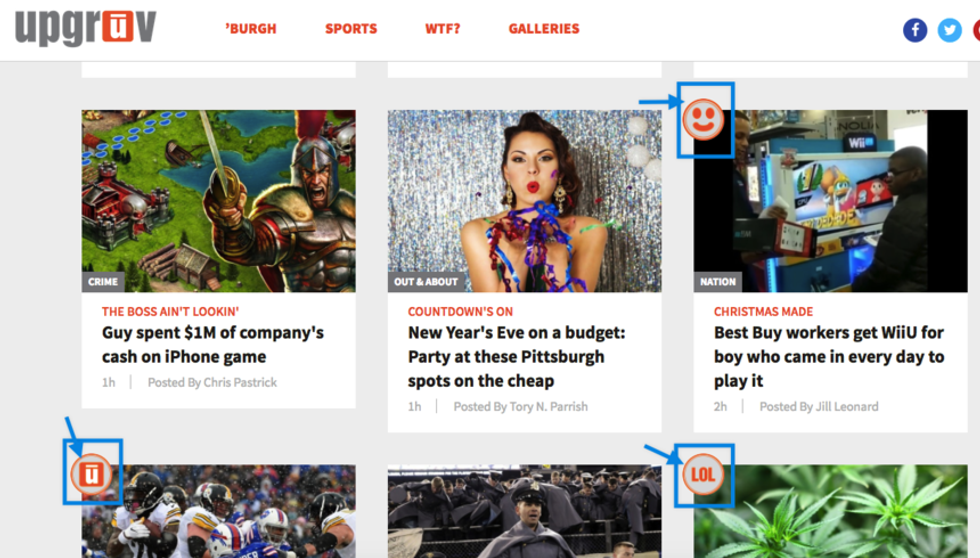Click the orange LOL badge
Screen dimensions: 980x558
[x=702, y=474]
